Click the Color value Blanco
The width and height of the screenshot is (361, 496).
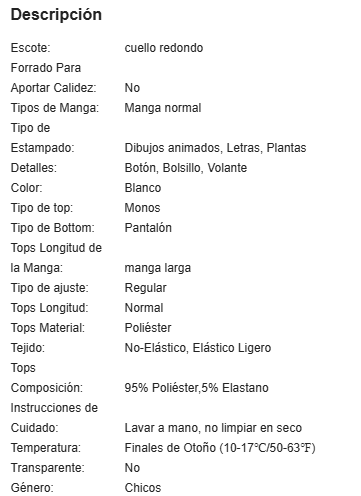pyautogui.click(x=143, y=188)
